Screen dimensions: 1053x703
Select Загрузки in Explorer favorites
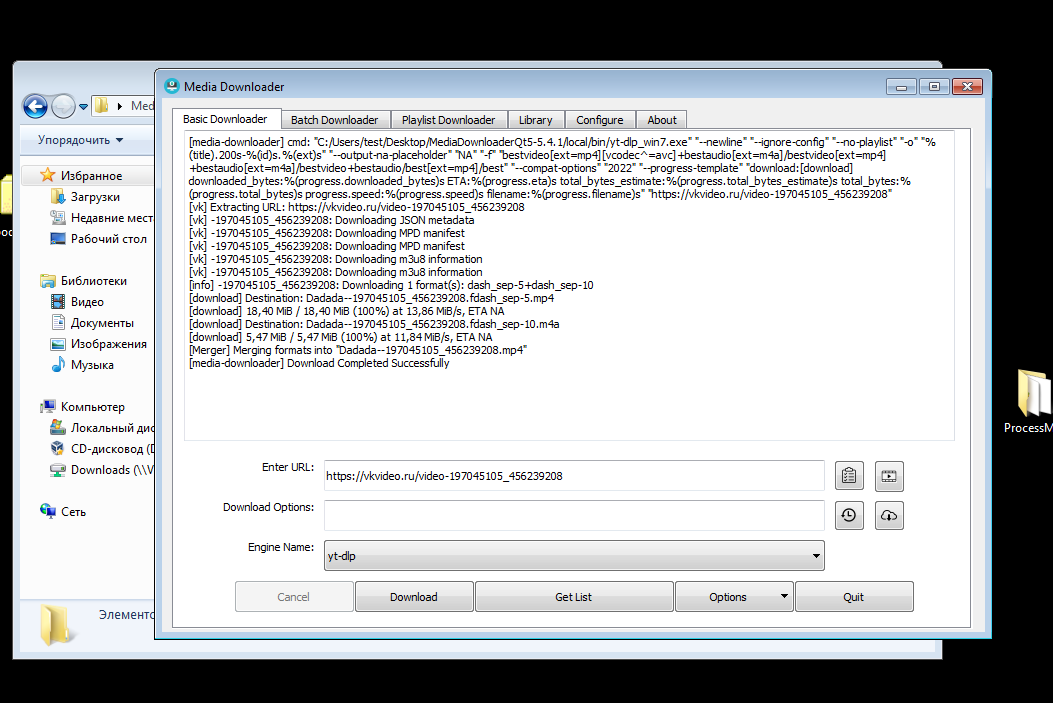coord(94,197)
